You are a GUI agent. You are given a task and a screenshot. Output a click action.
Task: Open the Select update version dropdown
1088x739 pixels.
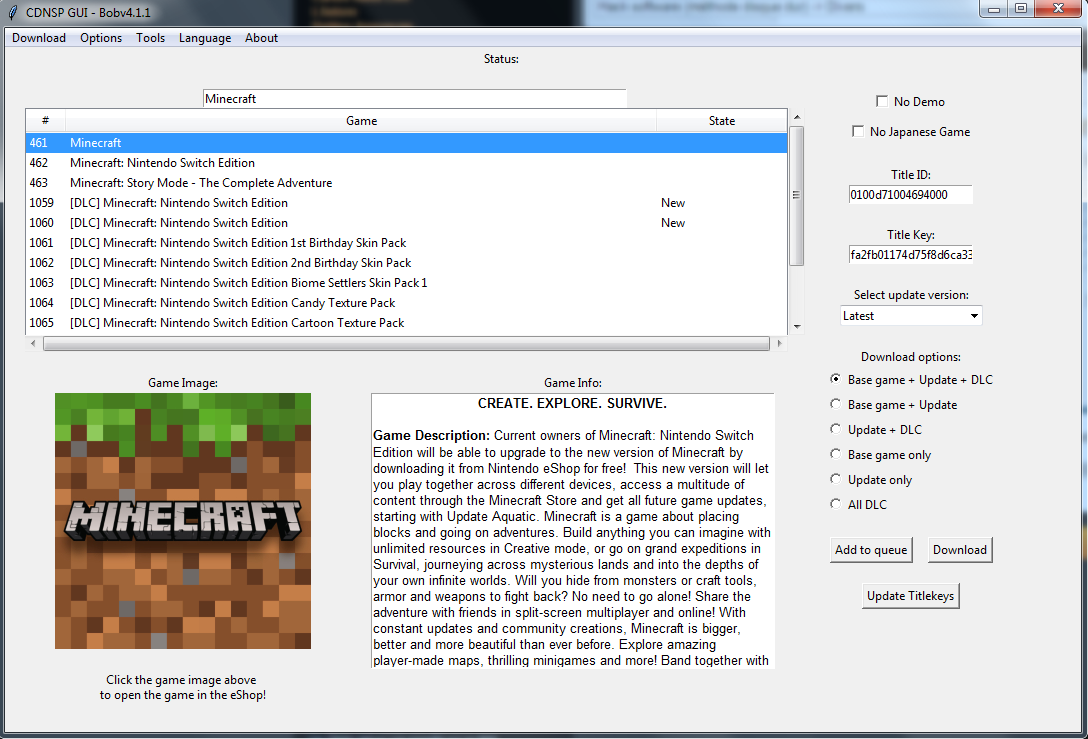click(911, 315)
